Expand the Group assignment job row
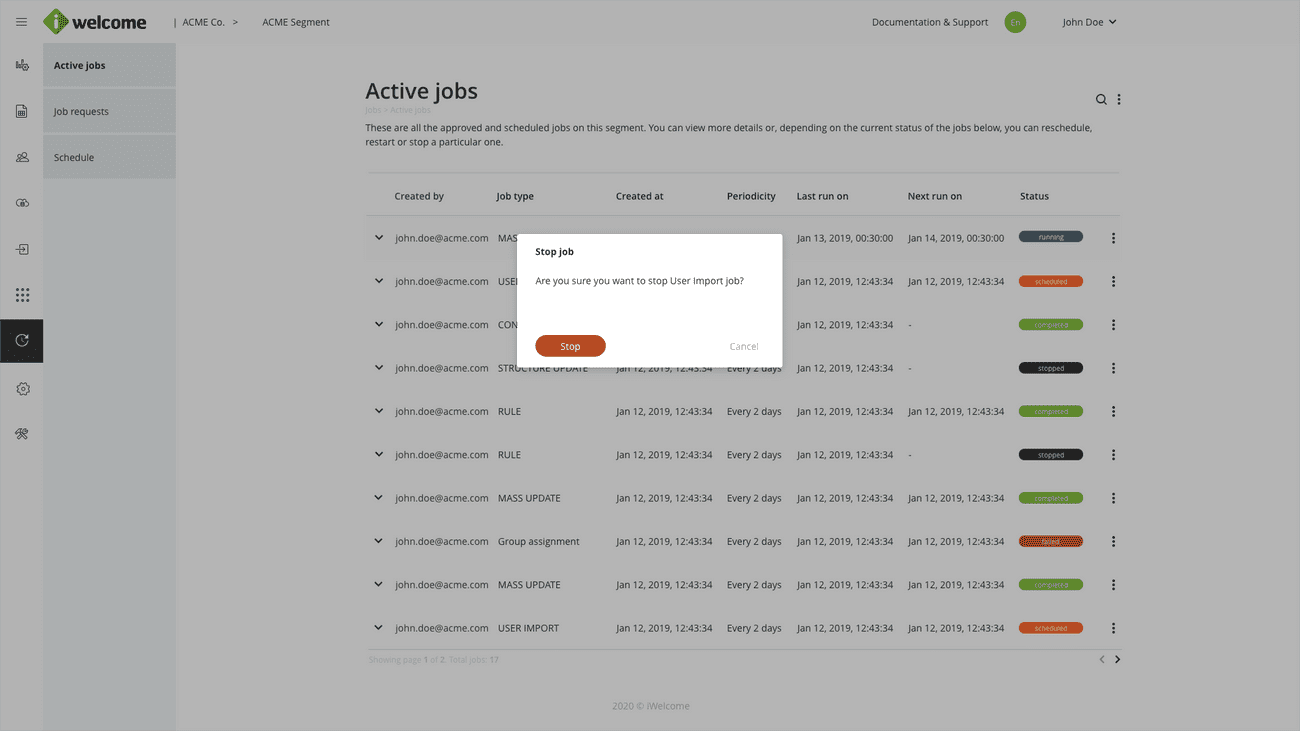 379,541
